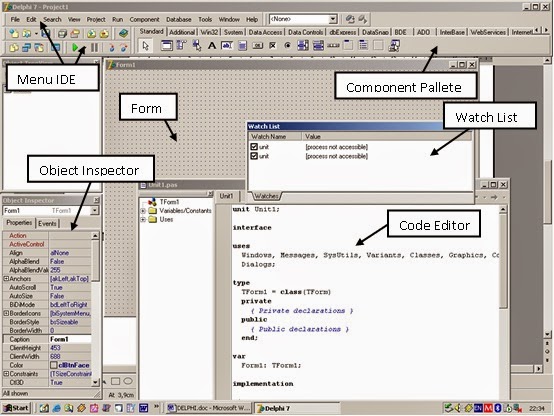Select the MainMenu component icon

coord(182,46)
